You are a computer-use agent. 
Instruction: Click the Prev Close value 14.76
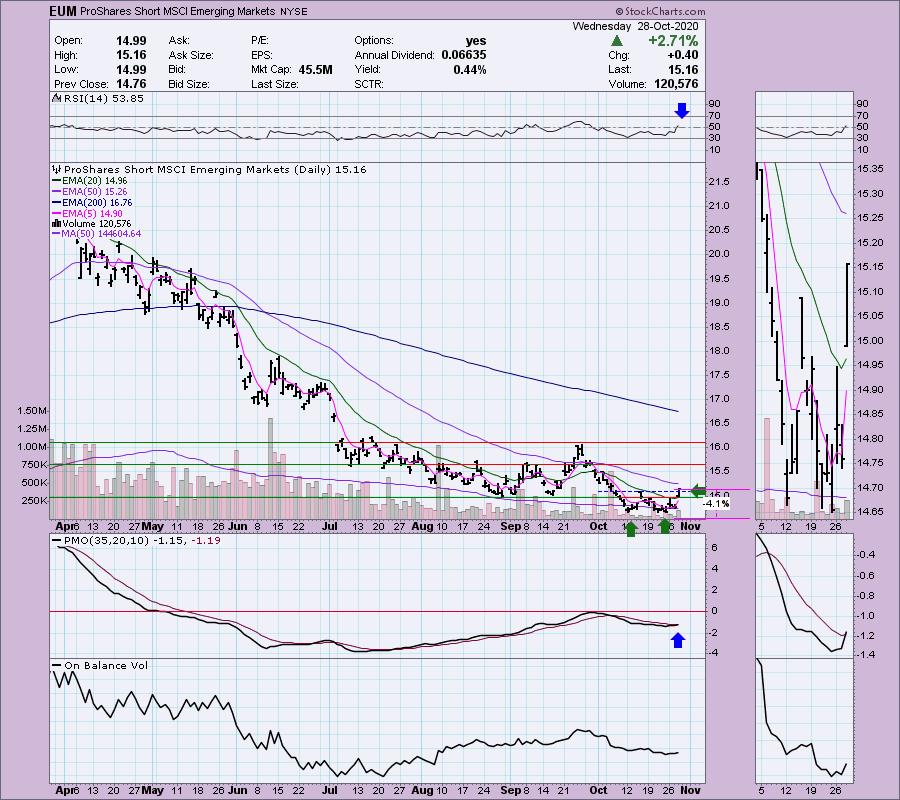pos(131,84)
